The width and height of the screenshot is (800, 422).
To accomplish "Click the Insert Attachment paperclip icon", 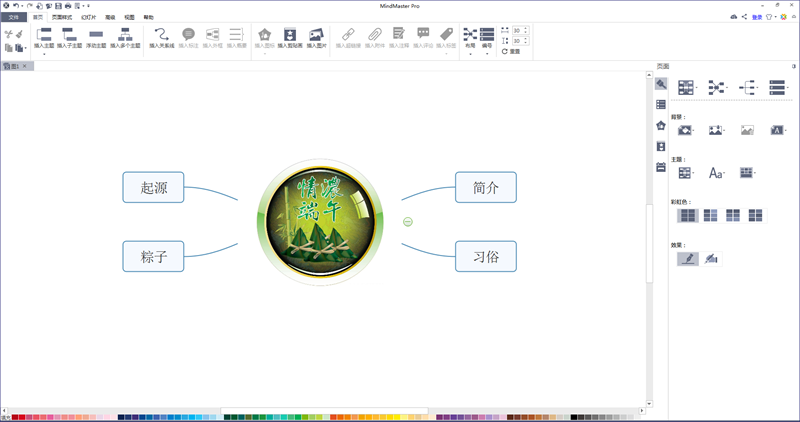I will pos(374,34).
